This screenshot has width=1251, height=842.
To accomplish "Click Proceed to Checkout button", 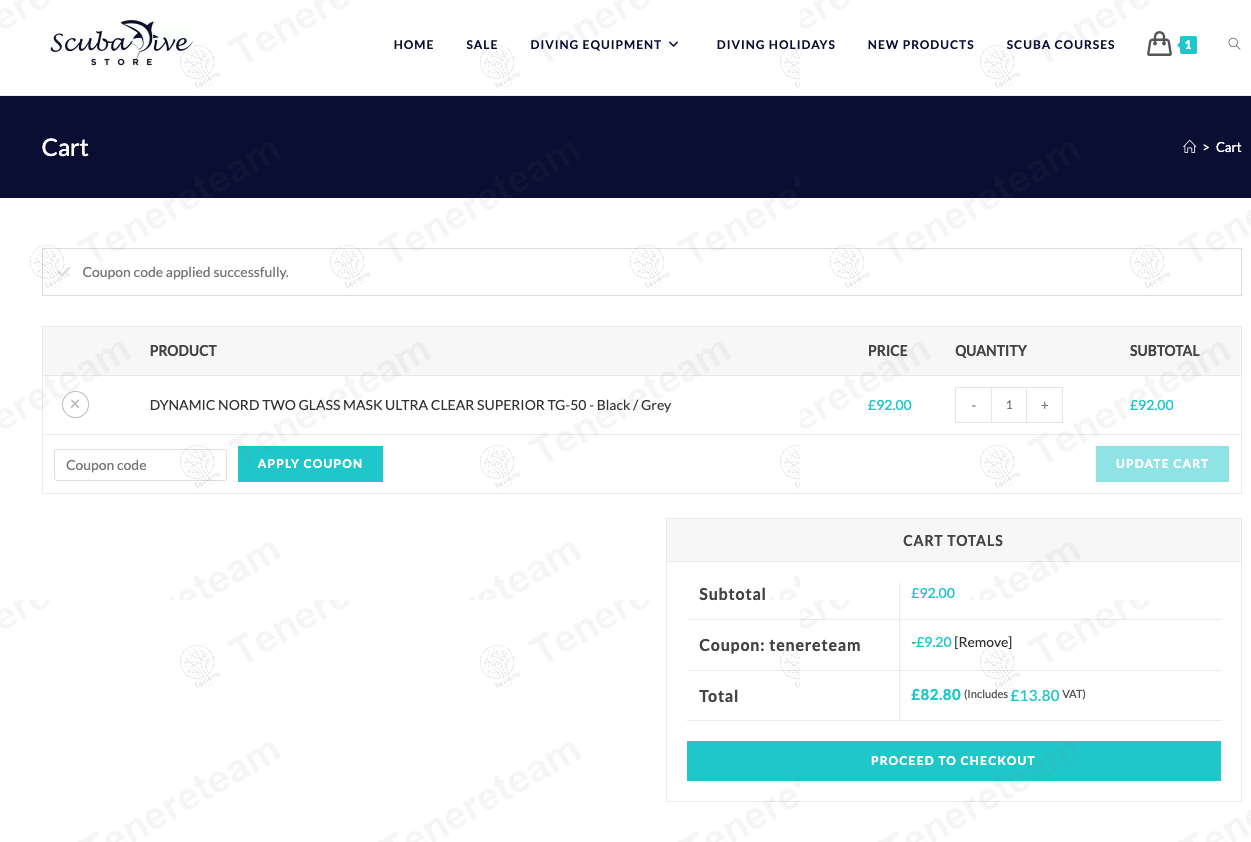I will tap(953, 761).
